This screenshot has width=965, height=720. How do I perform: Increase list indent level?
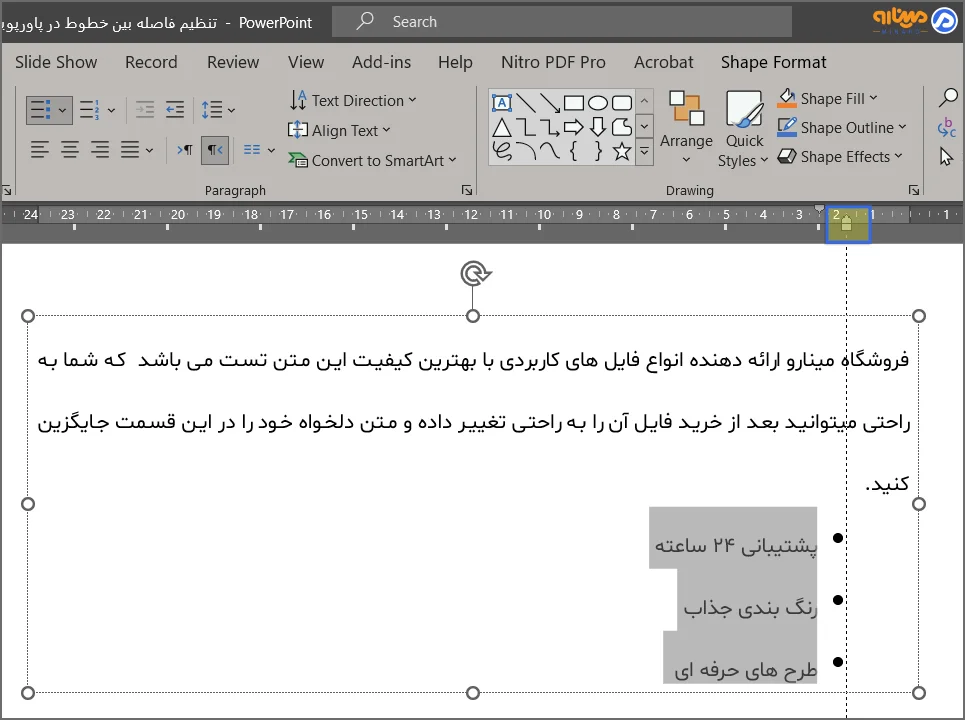(x=175, y=110)
